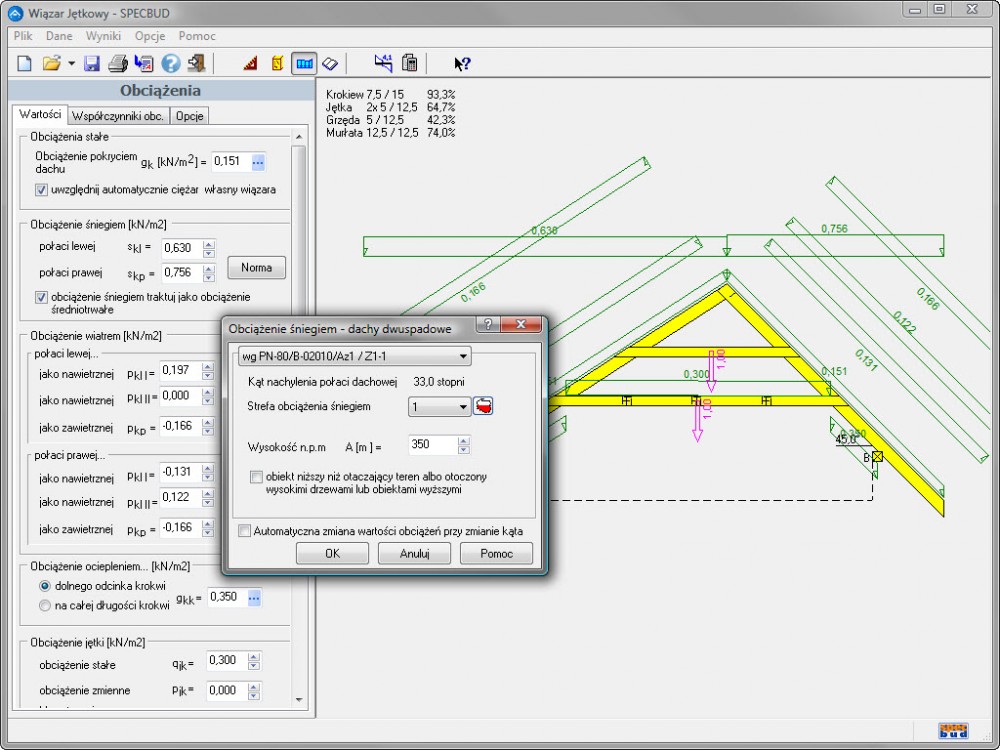This screenshot has height=750, width=1000.
Task: Open the 'wg PN-80/B-02010/Az1' standard dropdown
Action: (x=354, y=356)
